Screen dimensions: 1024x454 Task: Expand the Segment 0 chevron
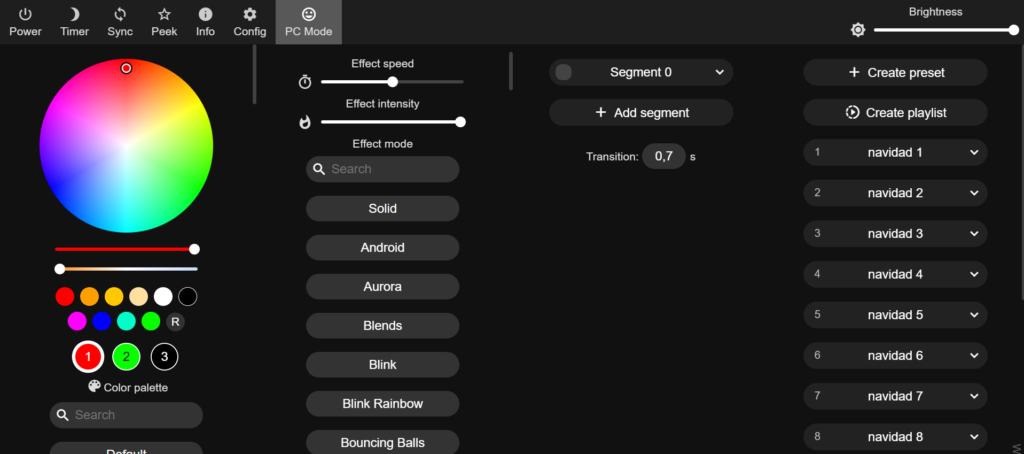[x=719, y=73]
